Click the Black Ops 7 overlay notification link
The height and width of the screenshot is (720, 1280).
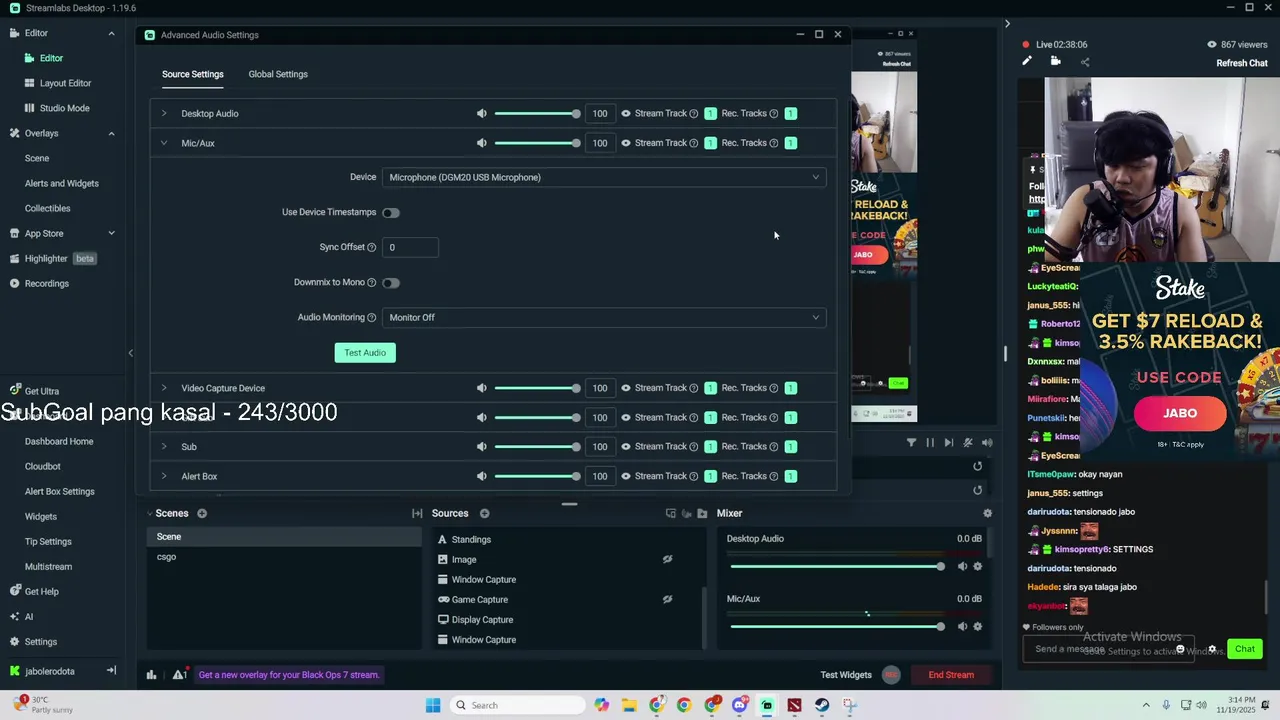(x=289, y=675)
